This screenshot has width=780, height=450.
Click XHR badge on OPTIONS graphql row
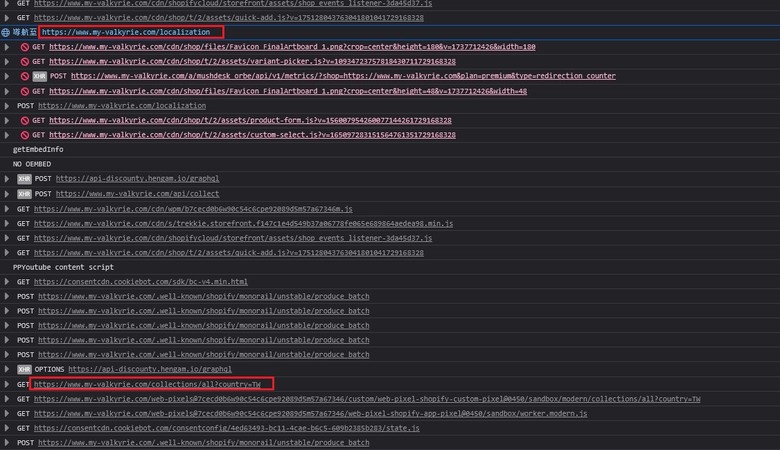[24, 369]
